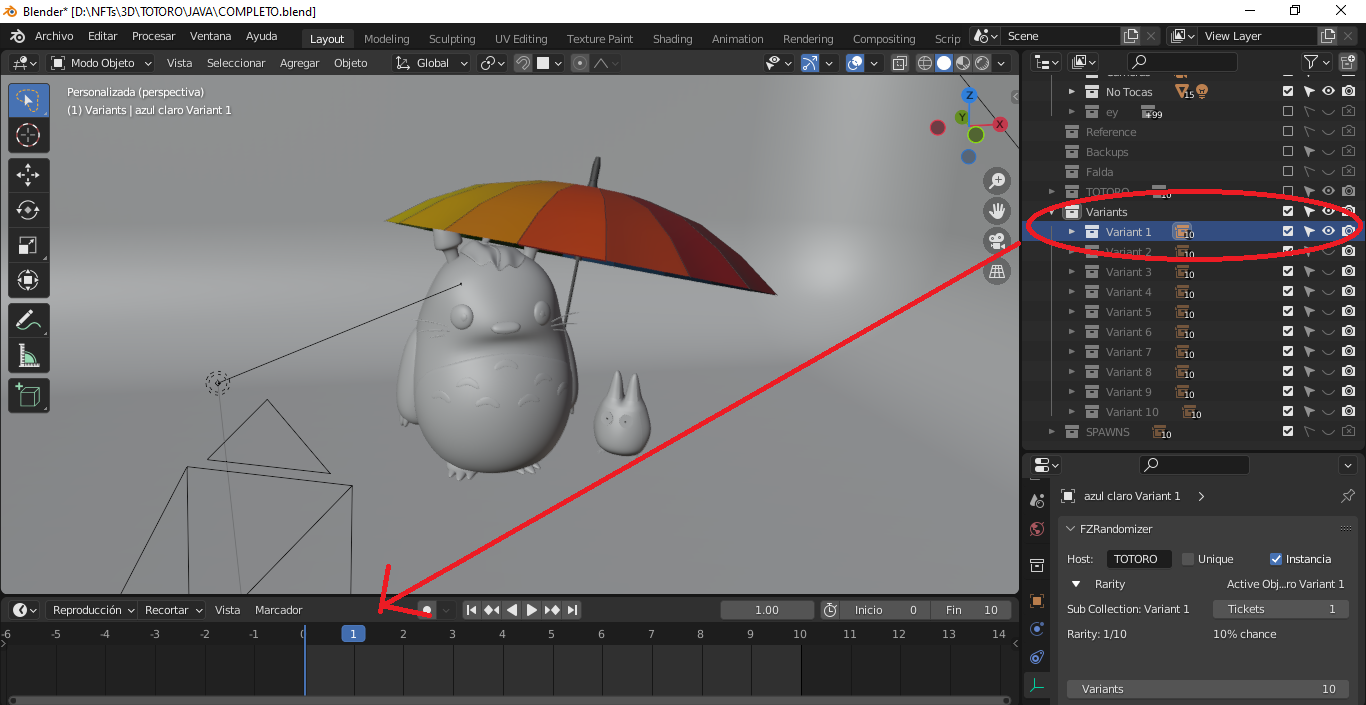Switch to rendered viewport shading
Image resolution: width=1366 pixels, height=705 pixels.
[x=982, y=63]
